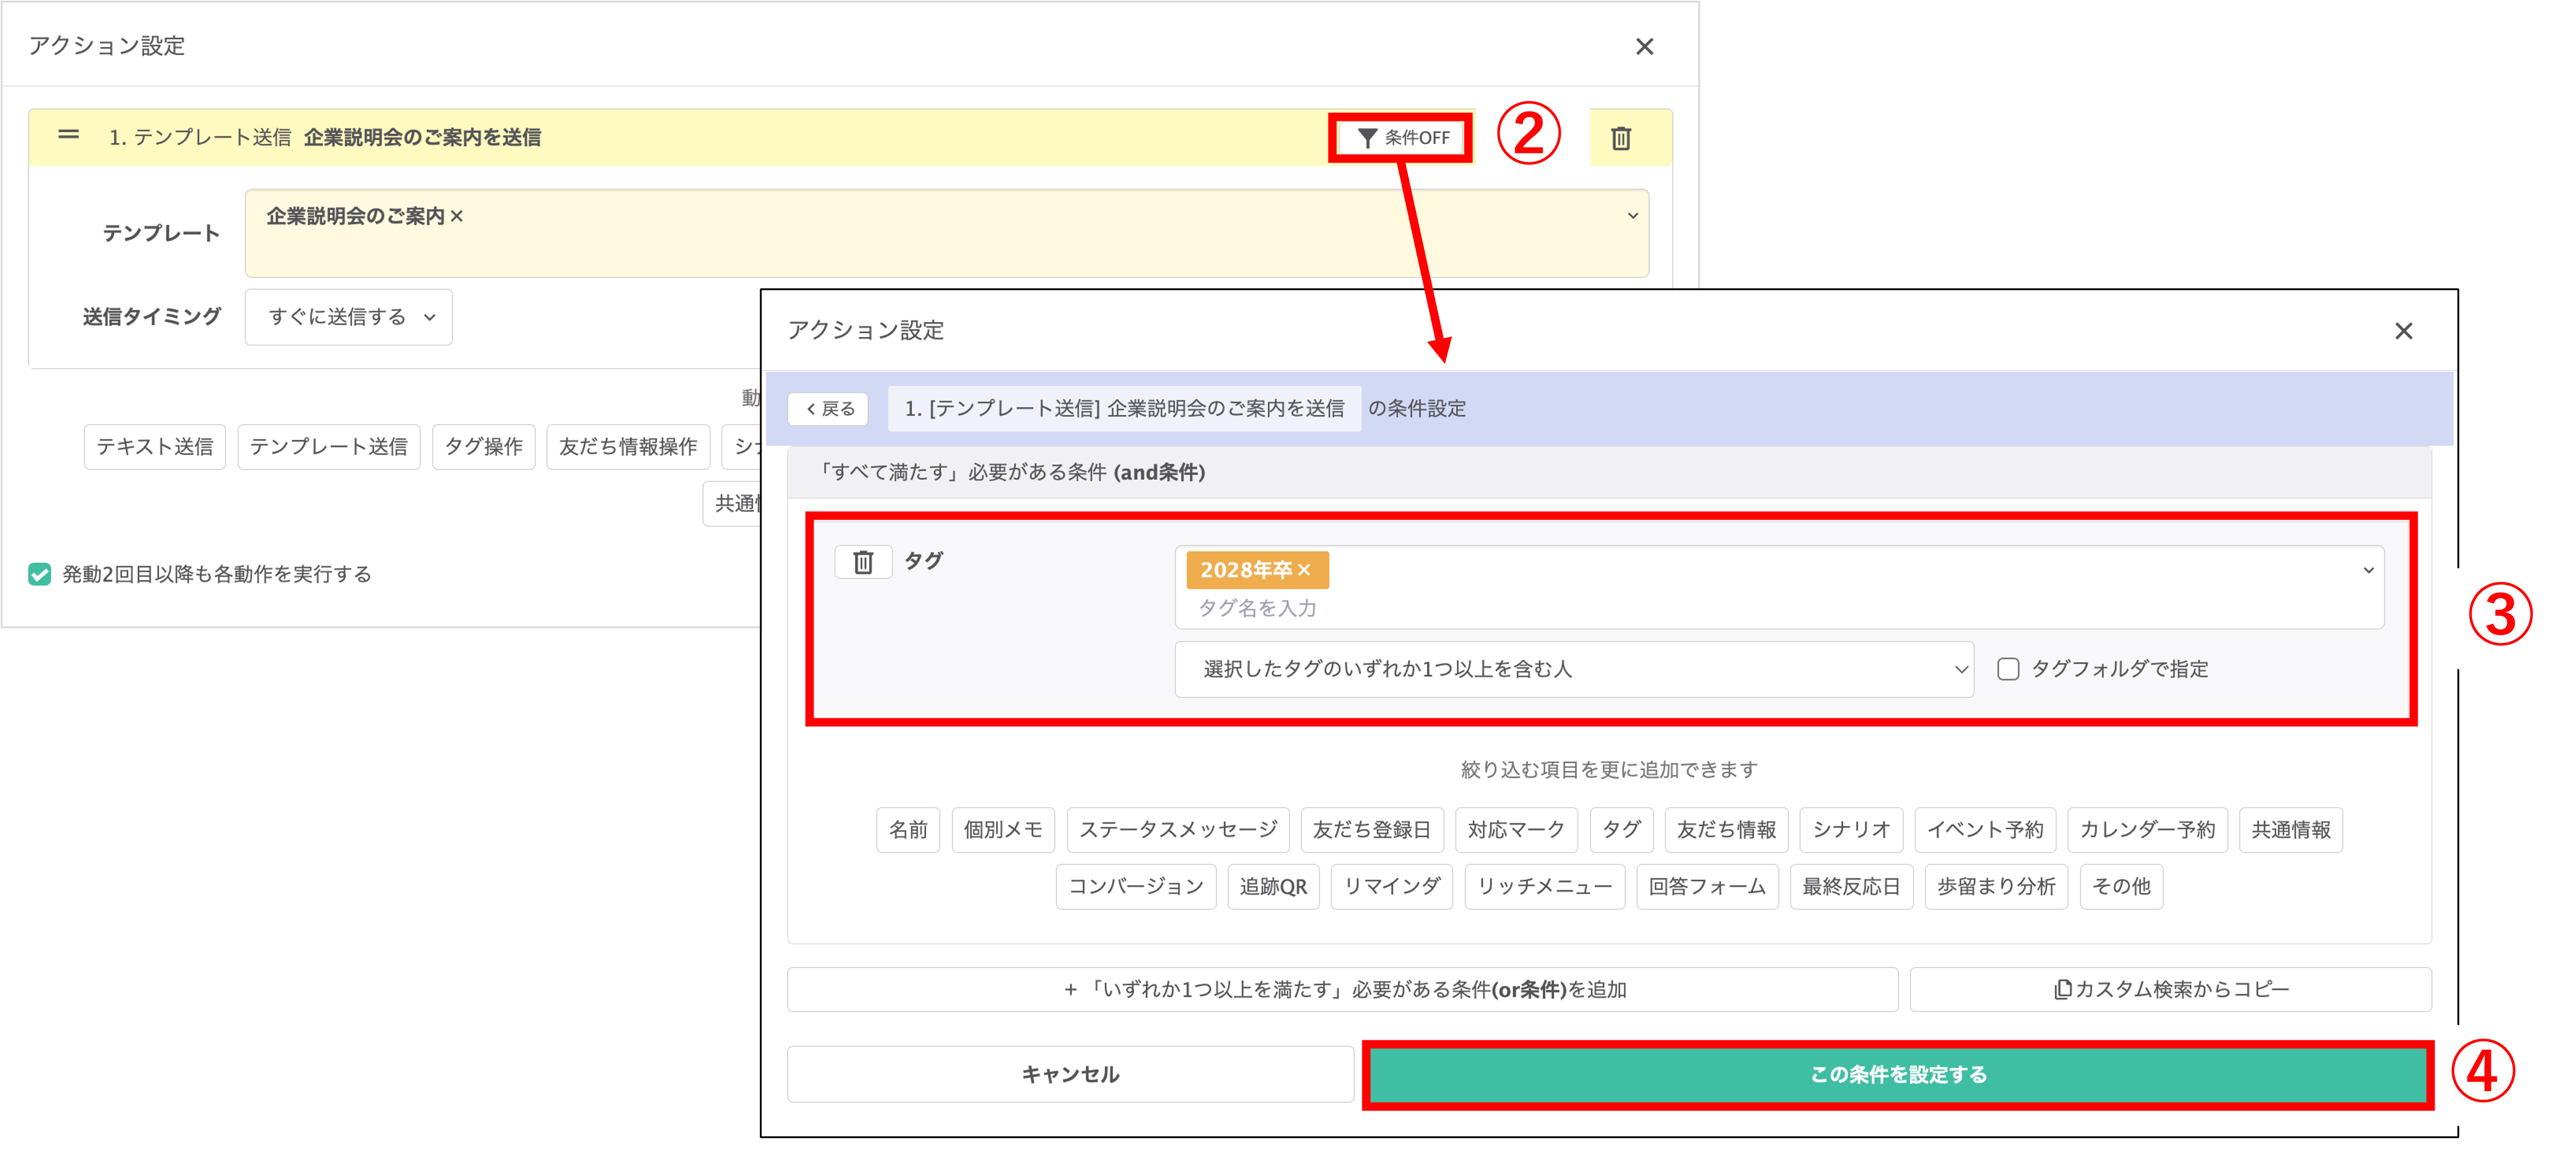Close the condition settings dialog
The image size is (2576, 1157).
coord(2403,331)
